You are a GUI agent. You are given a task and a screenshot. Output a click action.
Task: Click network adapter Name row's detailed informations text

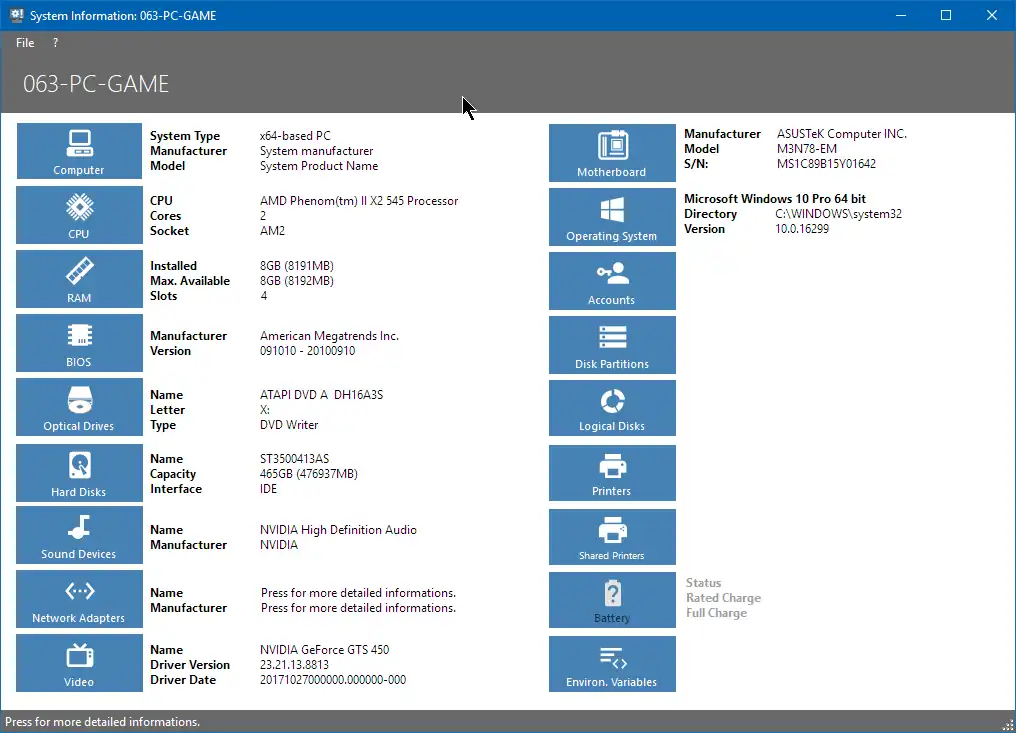tap(358, 593)
